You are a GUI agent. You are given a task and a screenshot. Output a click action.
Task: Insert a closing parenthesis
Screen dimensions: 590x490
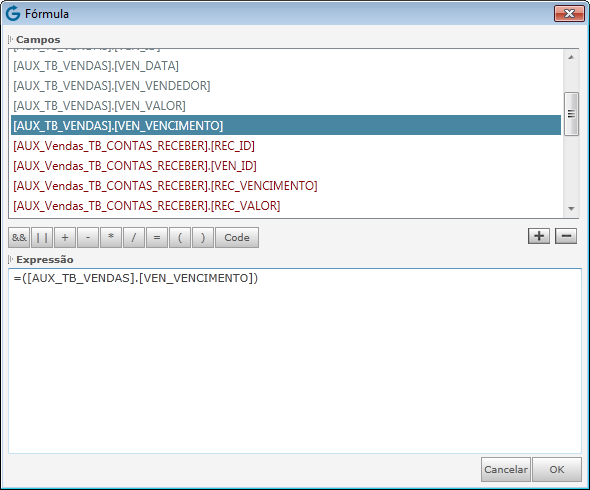coord(203,237)
